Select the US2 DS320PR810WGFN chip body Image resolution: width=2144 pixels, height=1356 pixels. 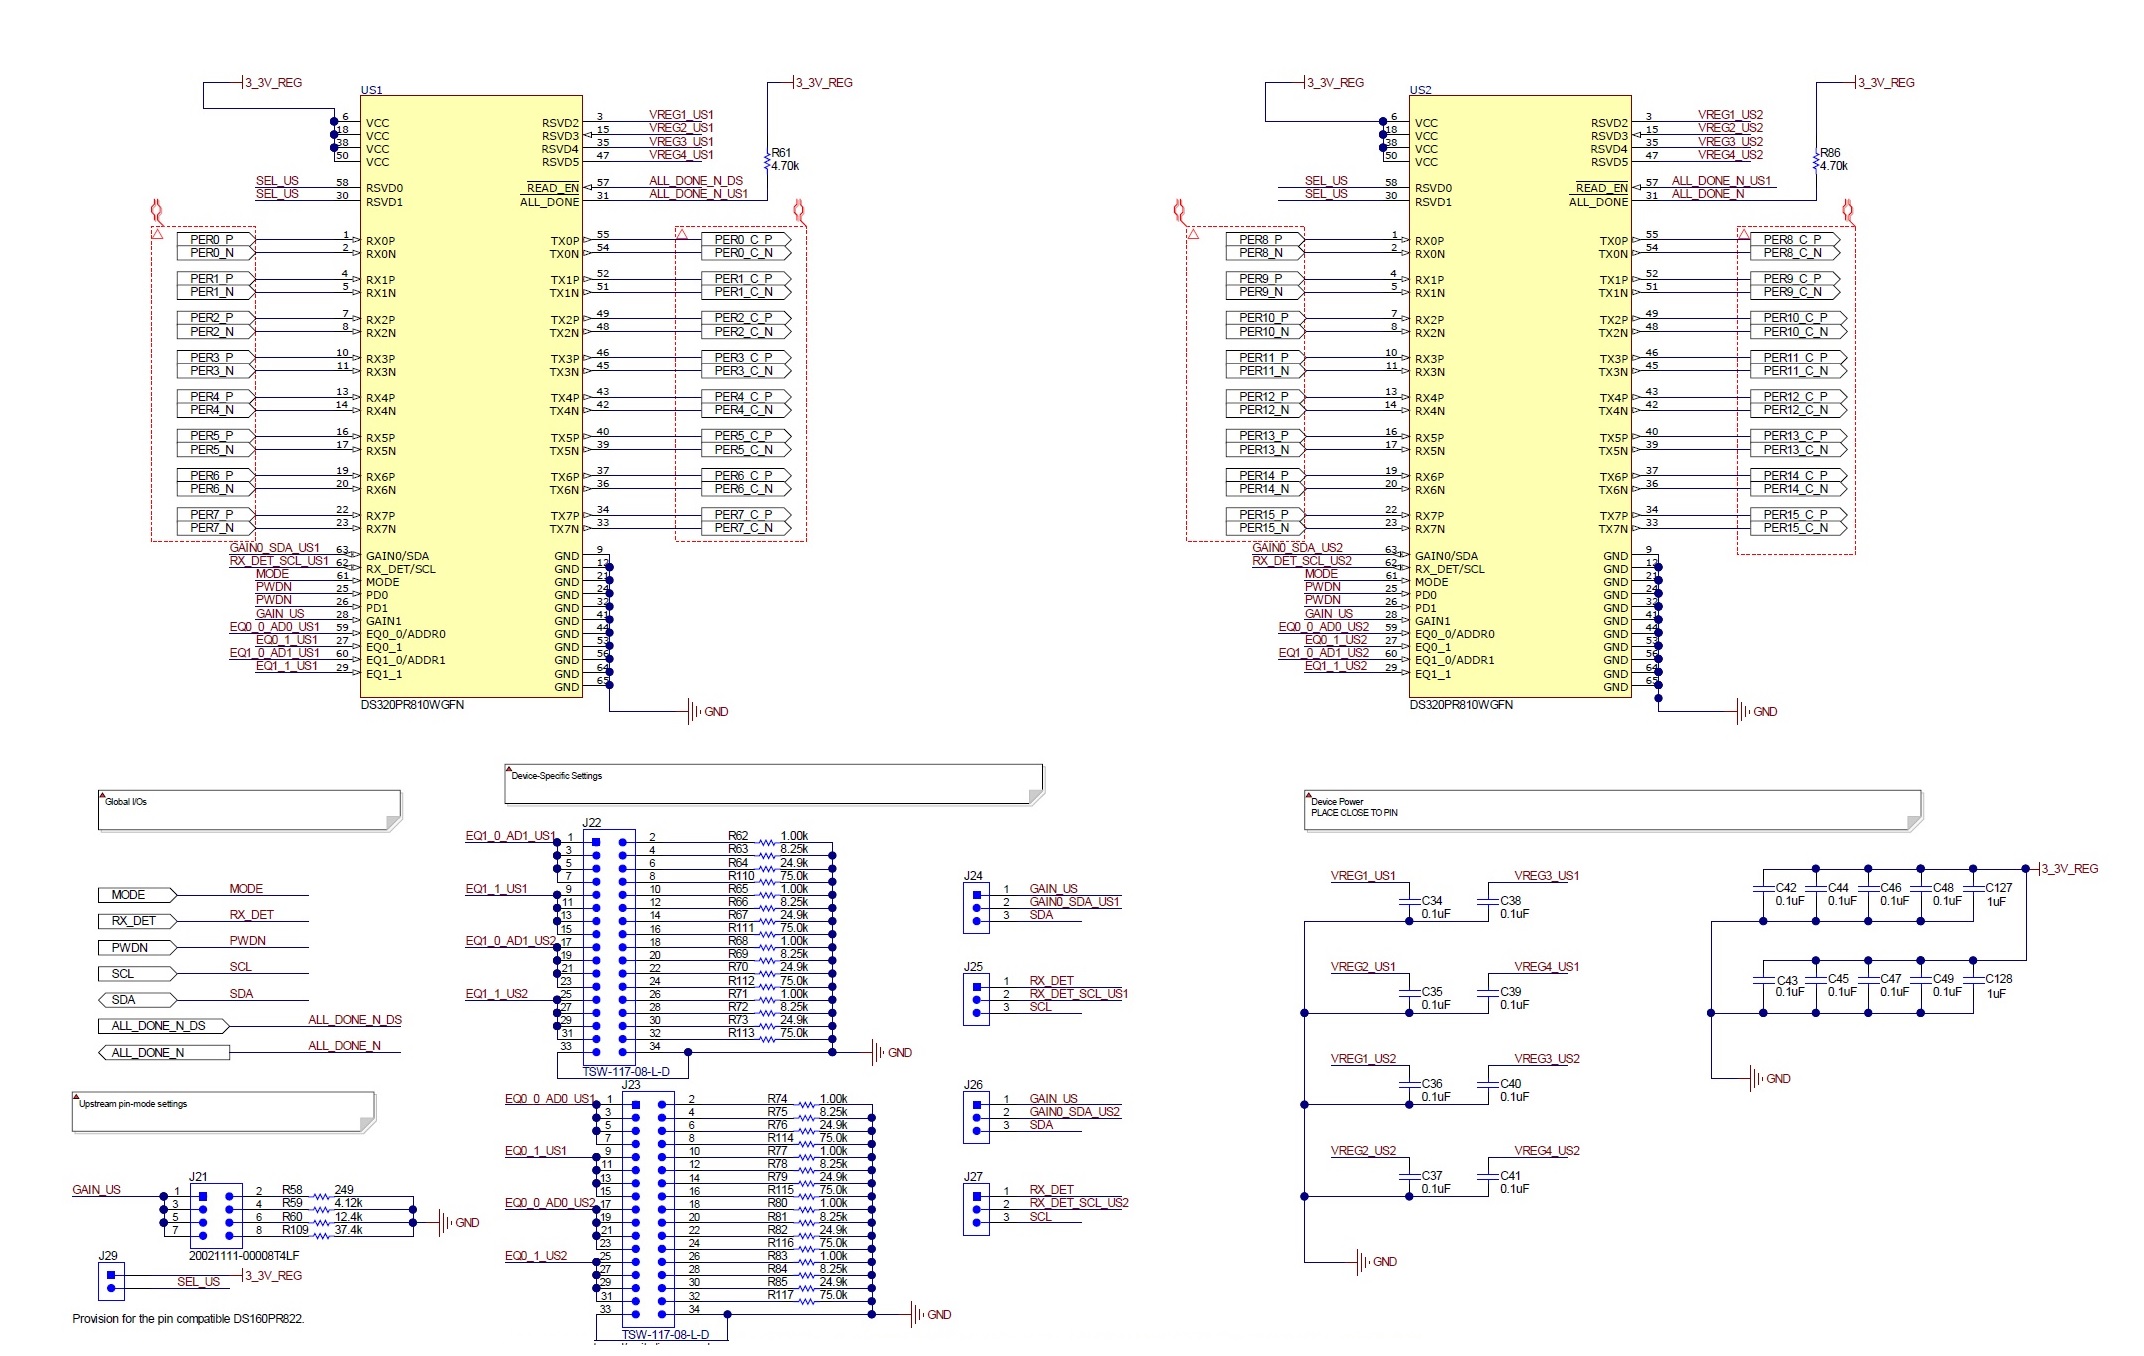pos(1519,400)
